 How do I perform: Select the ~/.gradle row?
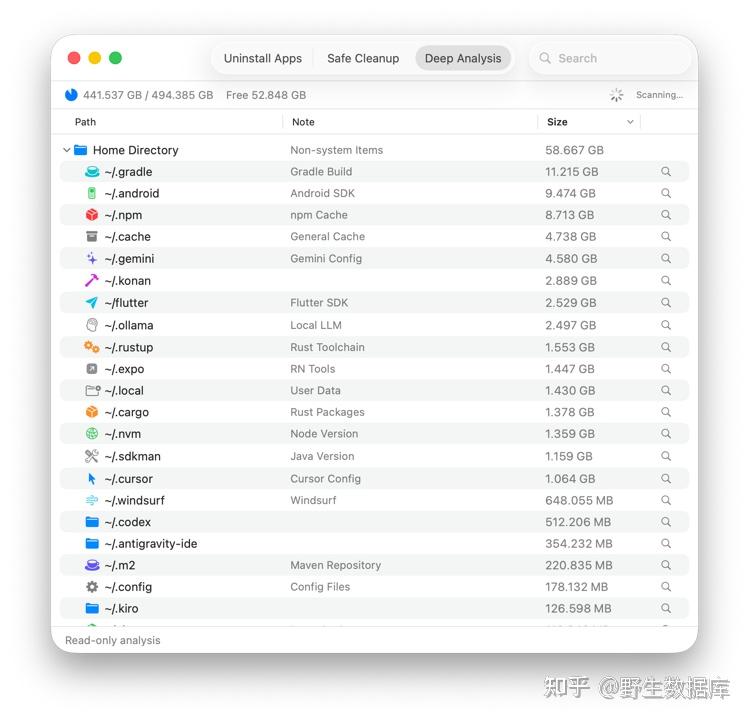[374, 172]
